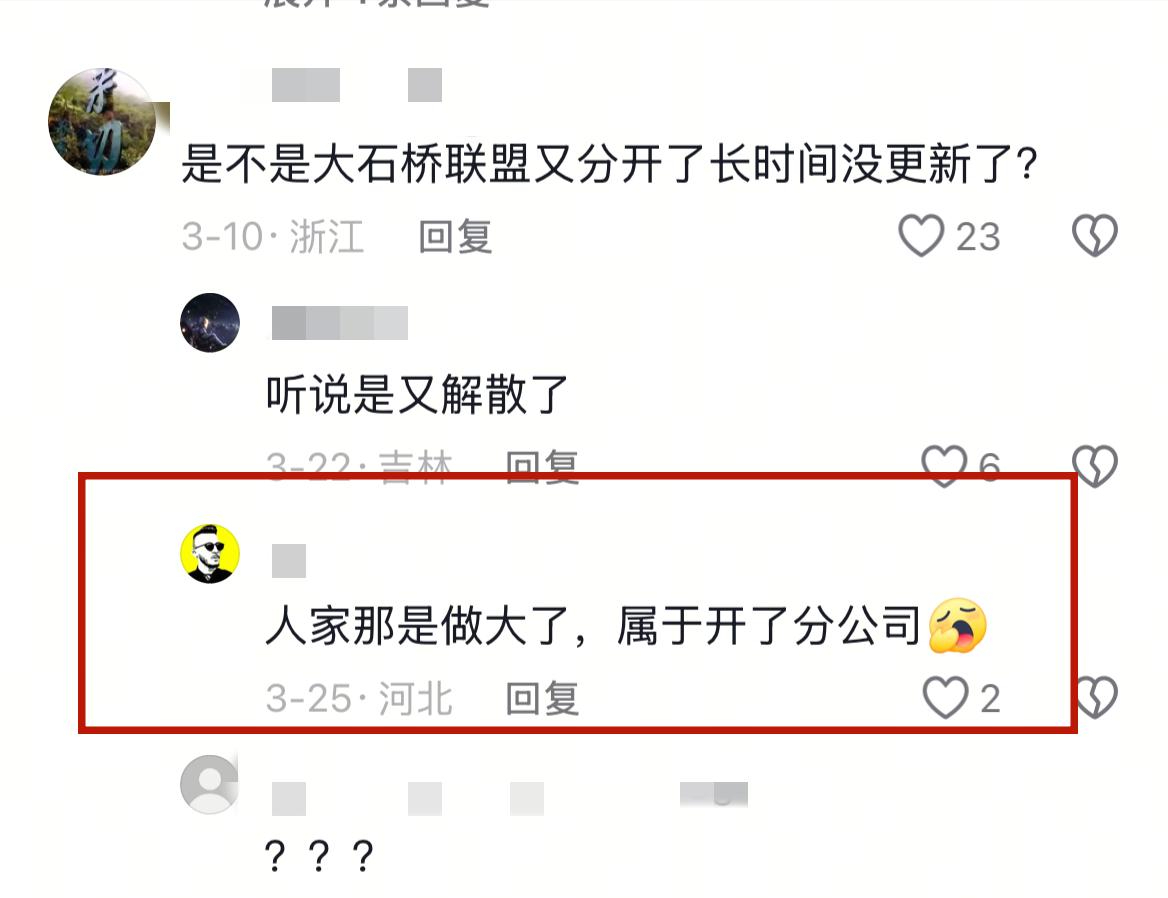Open the landscape avatar with calligraphy
Screen dimensions: 1168x898
coord(102,121)
